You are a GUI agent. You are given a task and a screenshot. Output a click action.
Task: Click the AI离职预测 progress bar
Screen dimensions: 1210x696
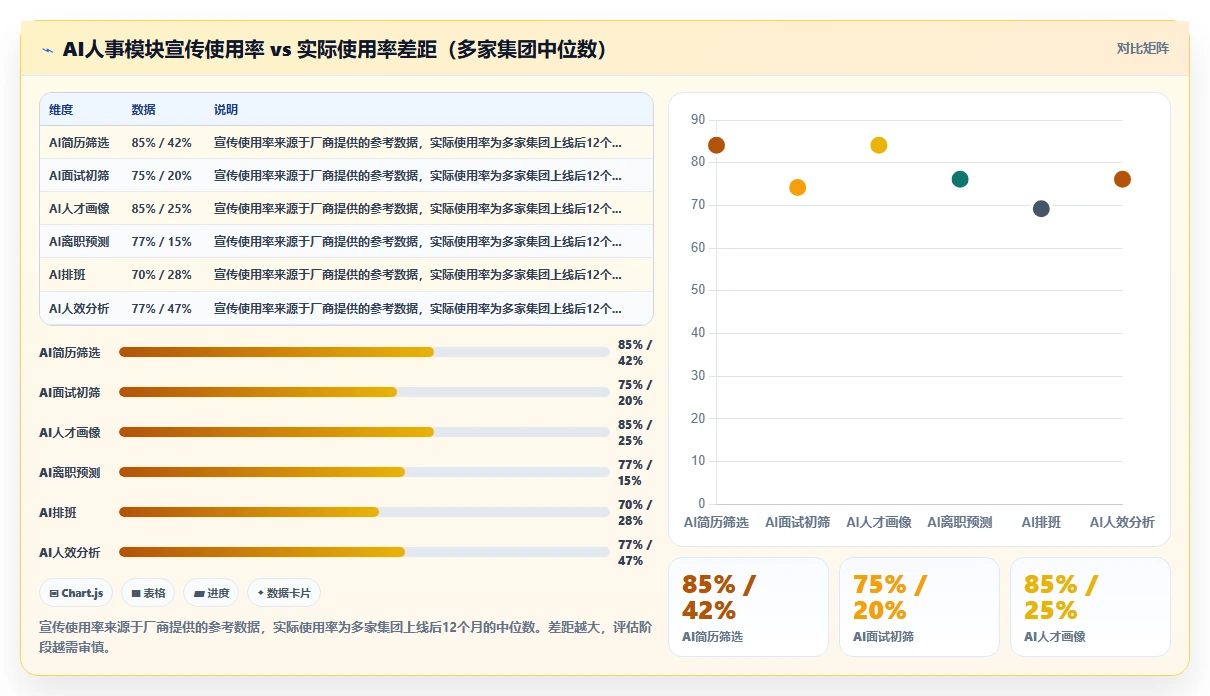[x=364, y=472]
